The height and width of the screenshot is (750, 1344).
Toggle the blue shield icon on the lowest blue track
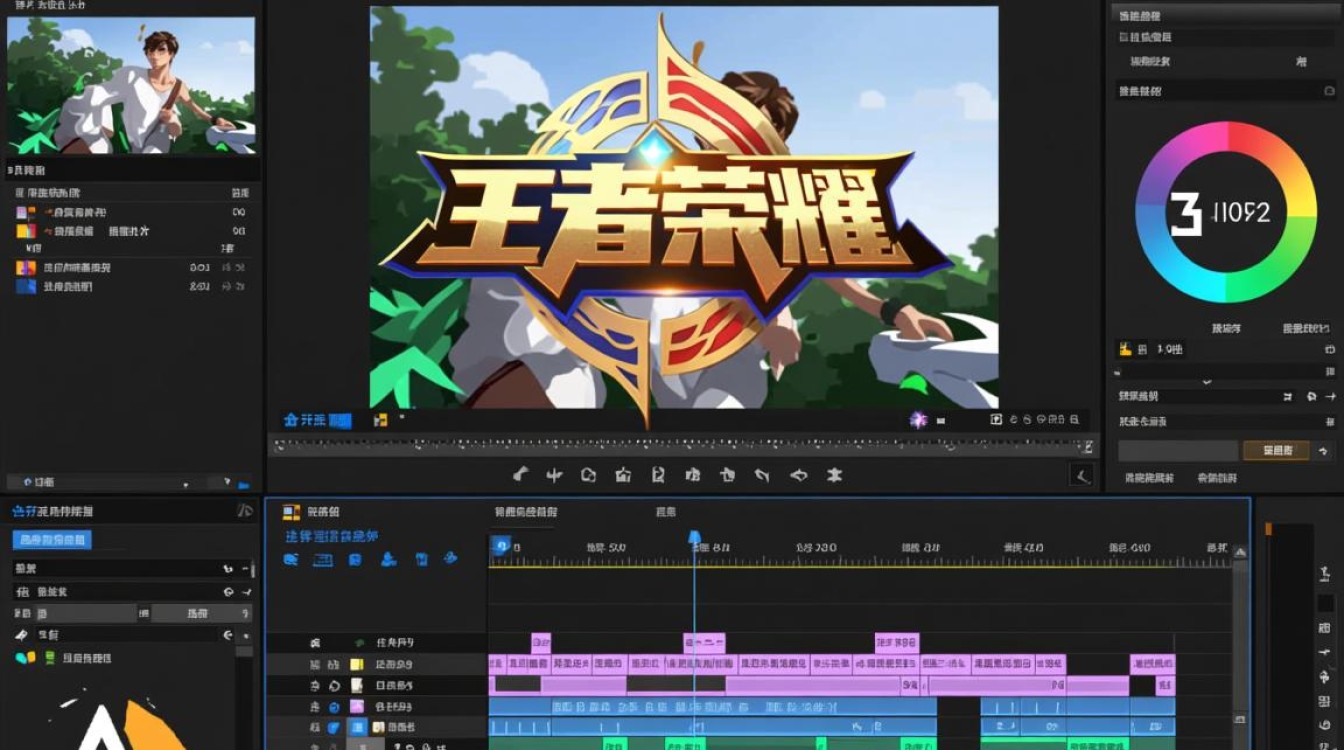[334, 728]
